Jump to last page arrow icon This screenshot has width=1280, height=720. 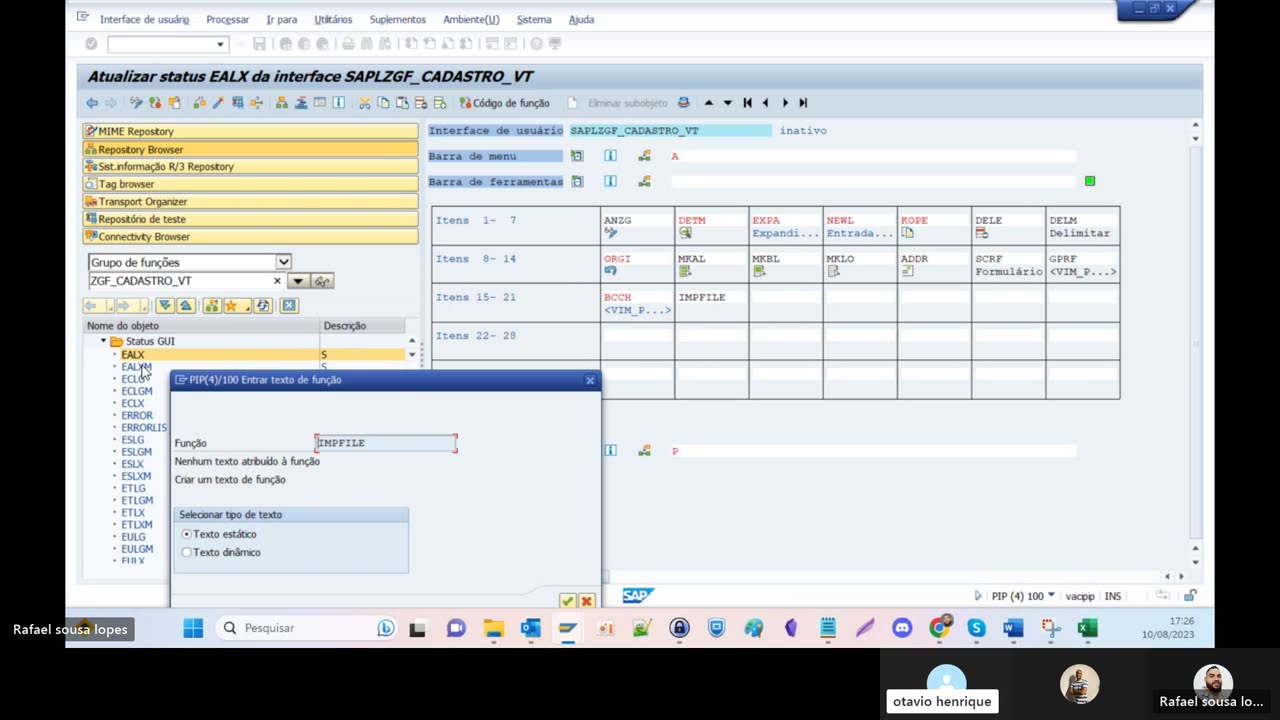[x=803, y=103]
